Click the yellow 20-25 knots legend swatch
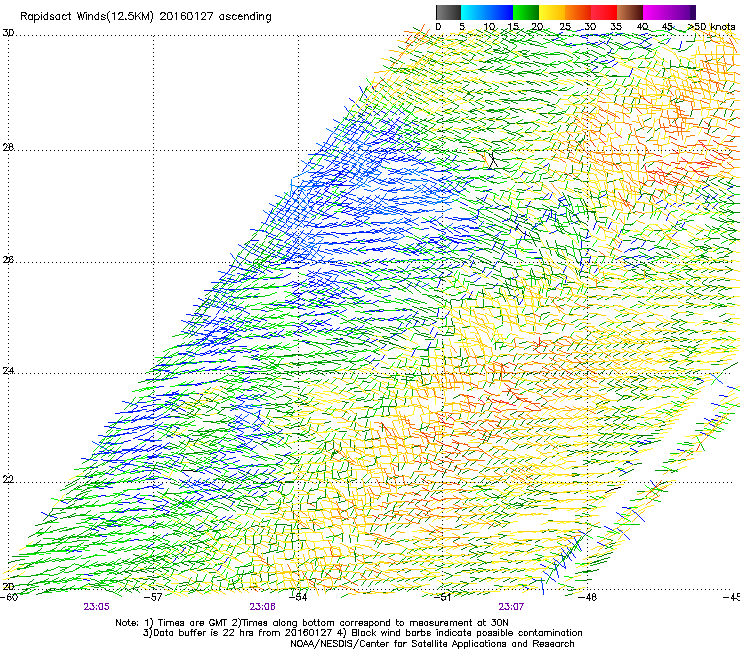The height and width of the screenshot is (650, 740). (552, 12)
